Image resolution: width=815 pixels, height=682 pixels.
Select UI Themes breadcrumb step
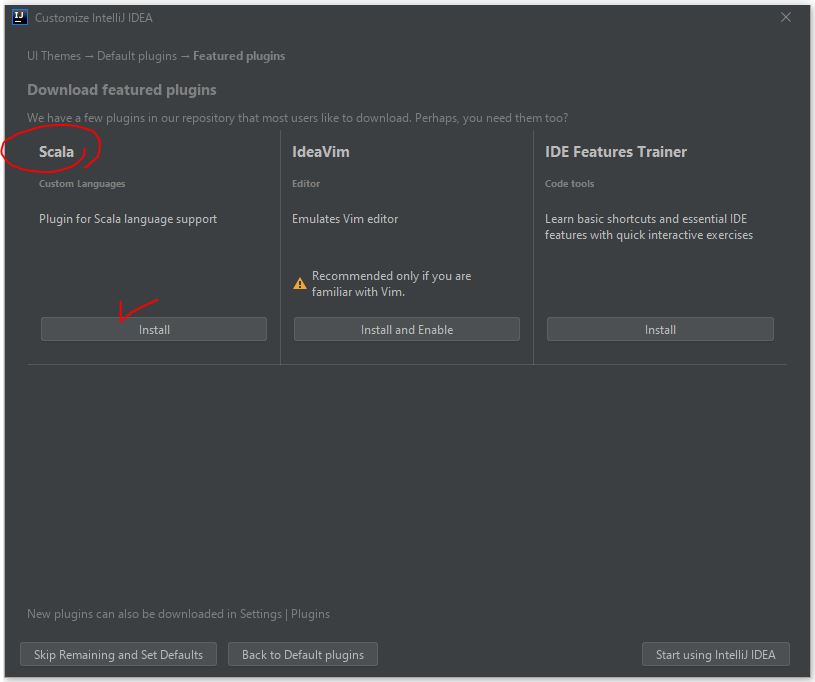[x=54, y=56]
